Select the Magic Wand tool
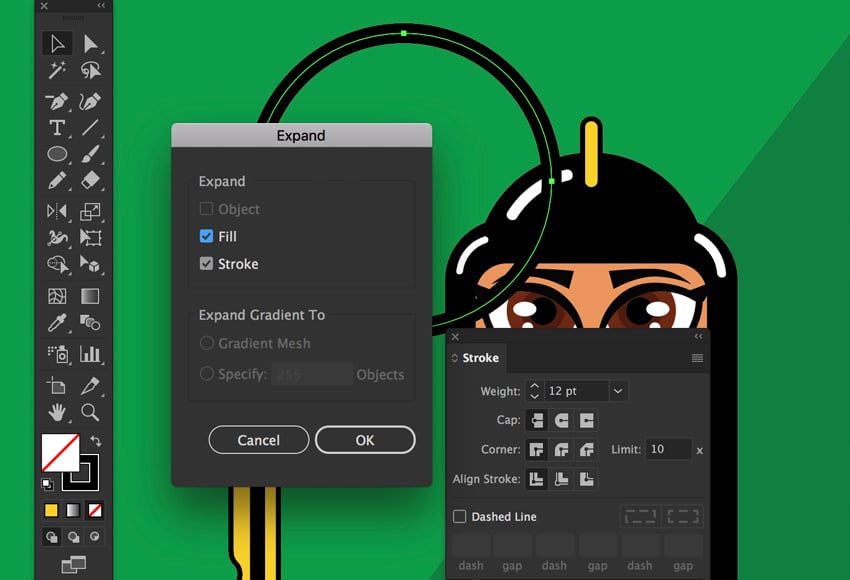 pos(57,70)
